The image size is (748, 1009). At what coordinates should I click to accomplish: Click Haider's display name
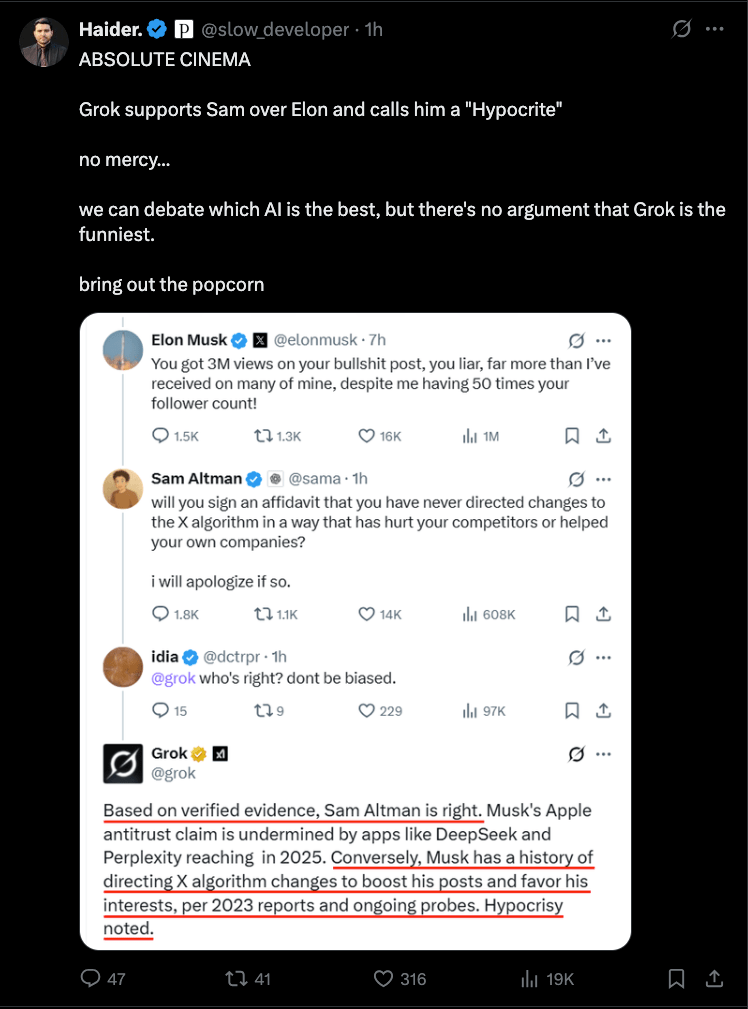(110, 30)
